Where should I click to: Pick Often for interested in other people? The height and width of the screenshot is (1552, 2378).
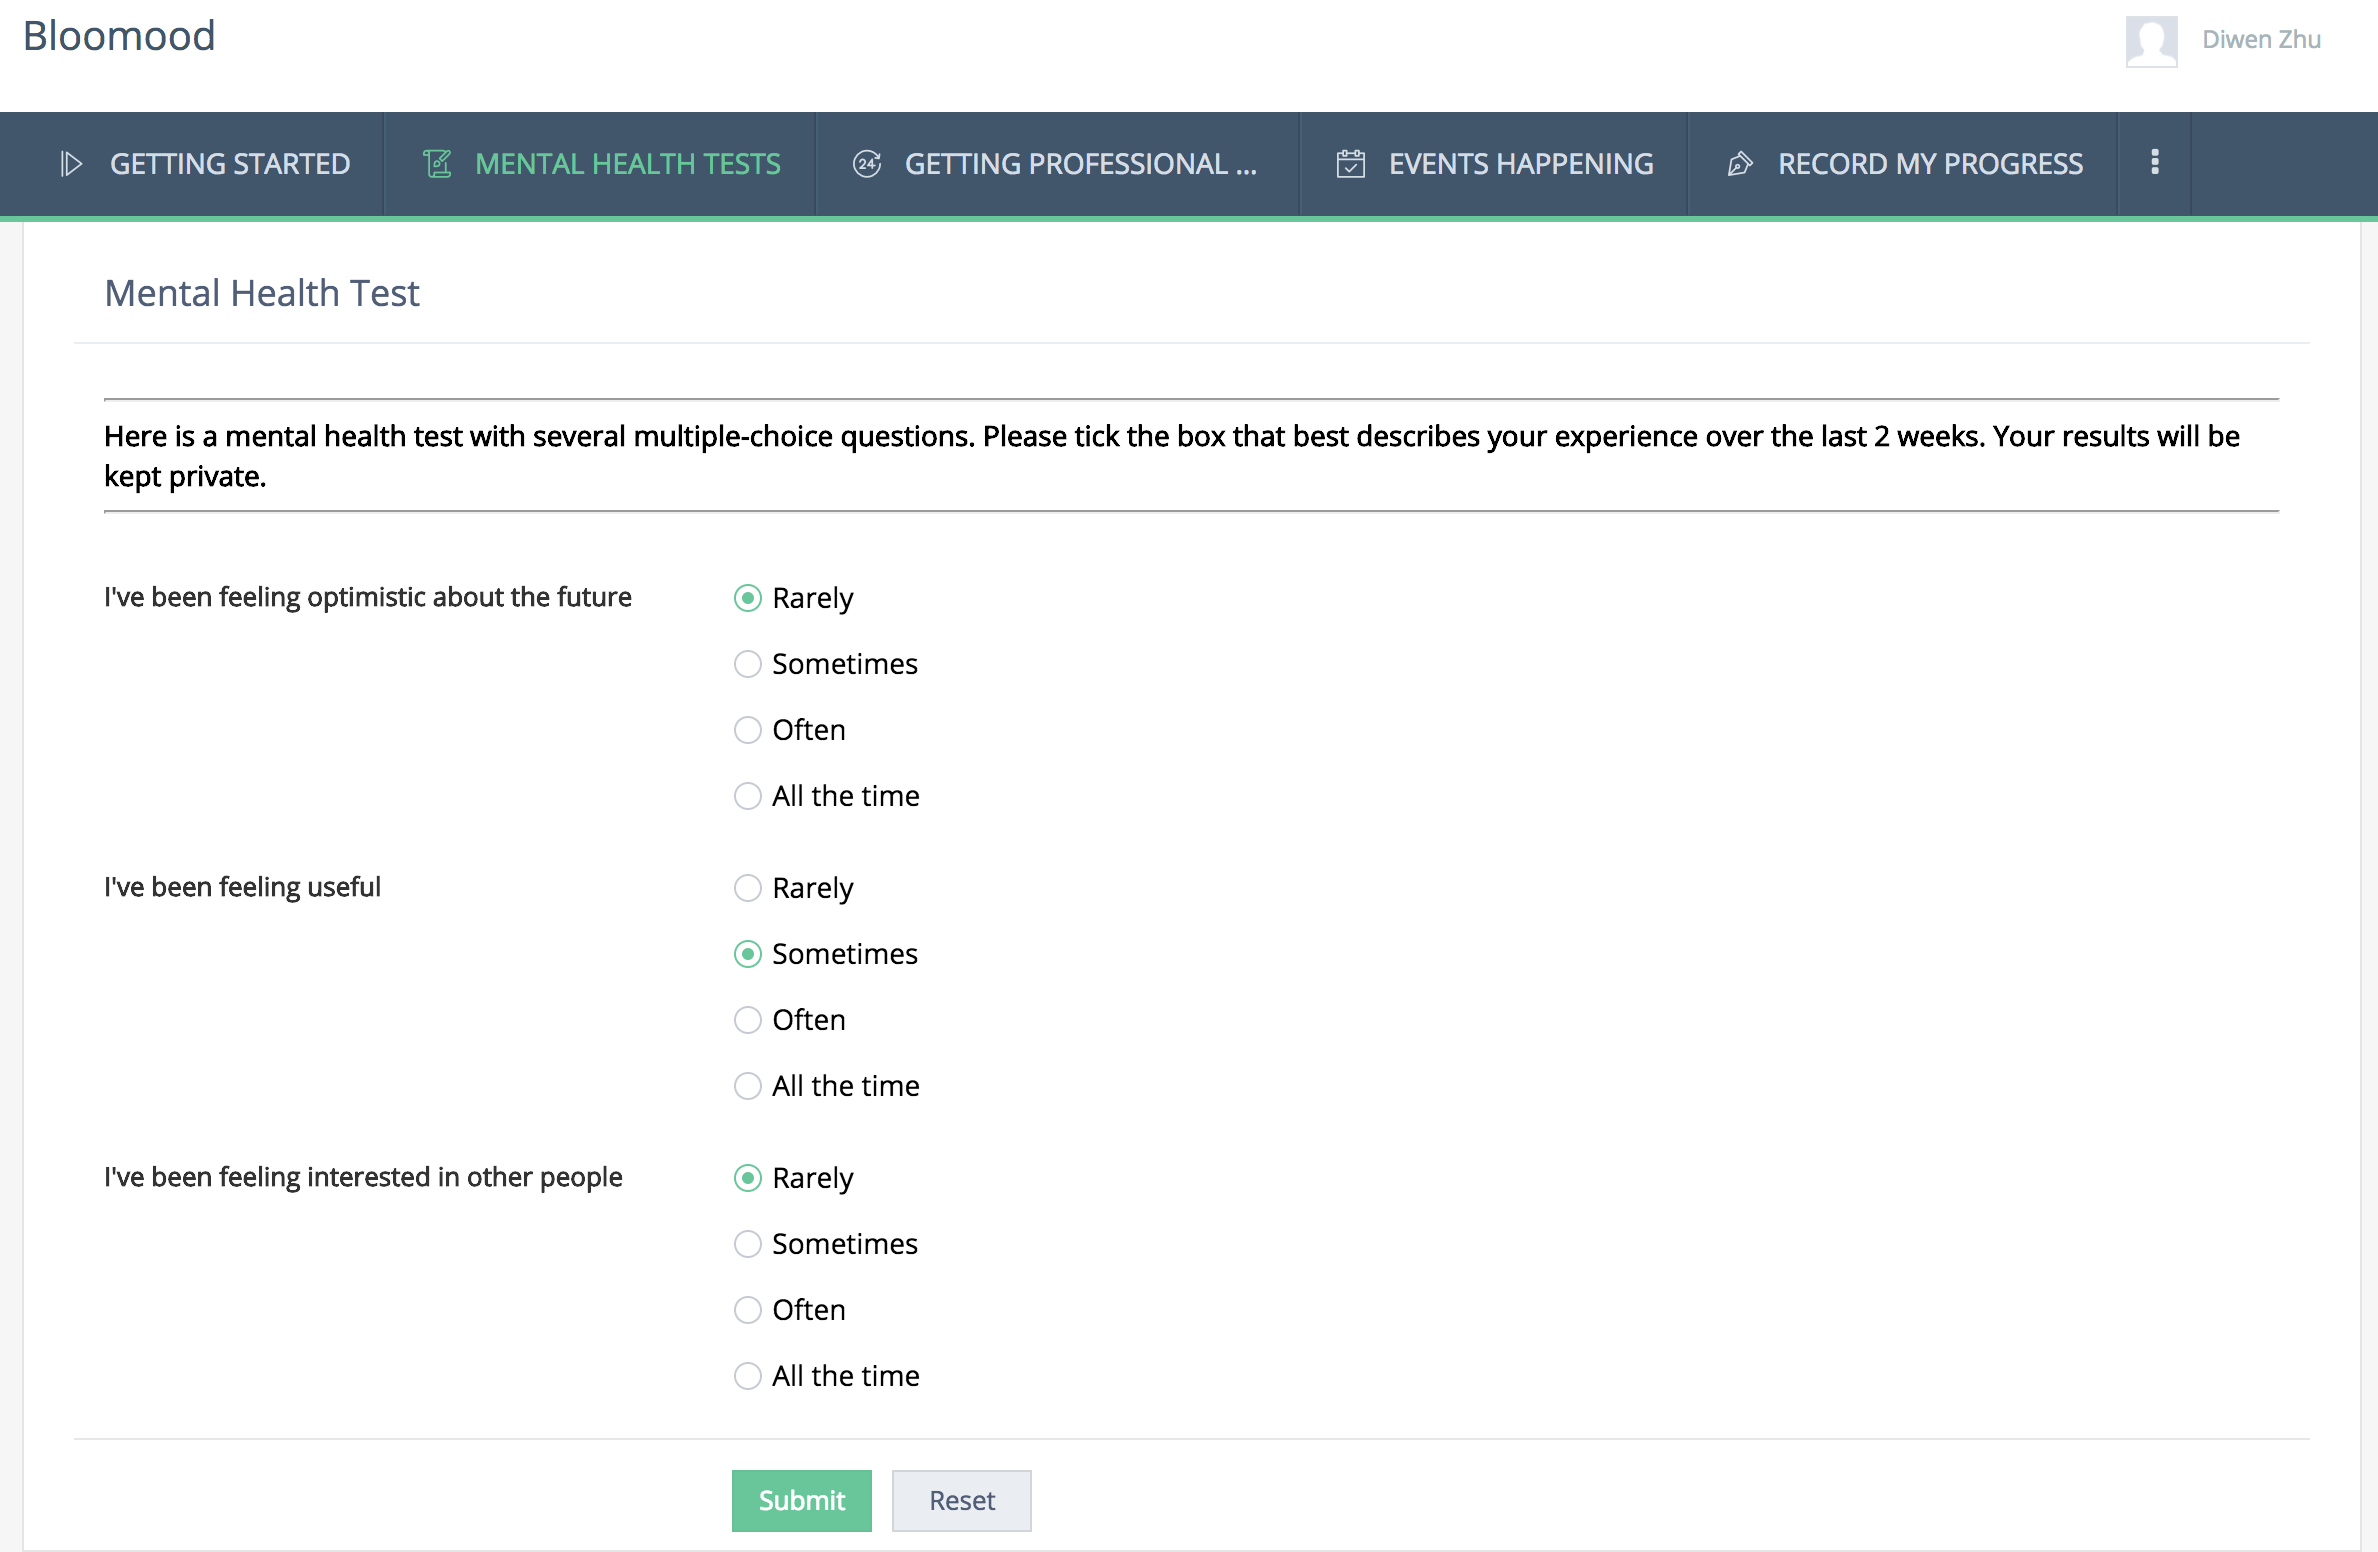click(x=748, y=1310)
